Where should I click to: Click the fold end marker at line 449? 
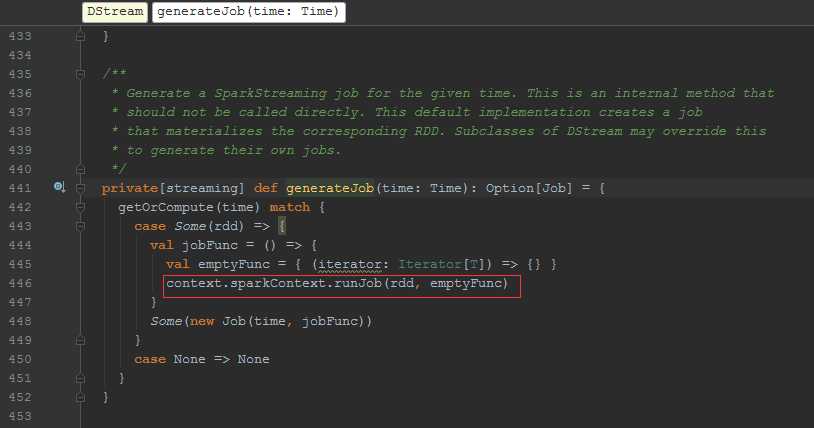80,340
